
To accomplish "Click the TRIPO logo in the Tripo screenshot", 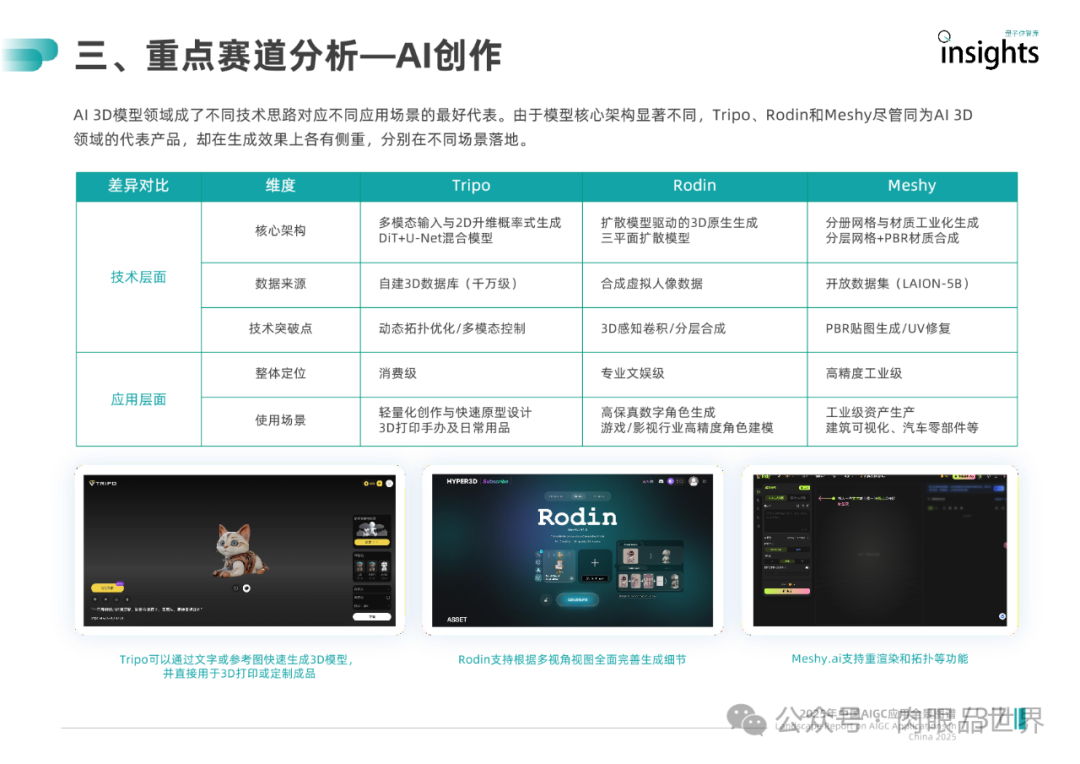I will coord(103,484).
